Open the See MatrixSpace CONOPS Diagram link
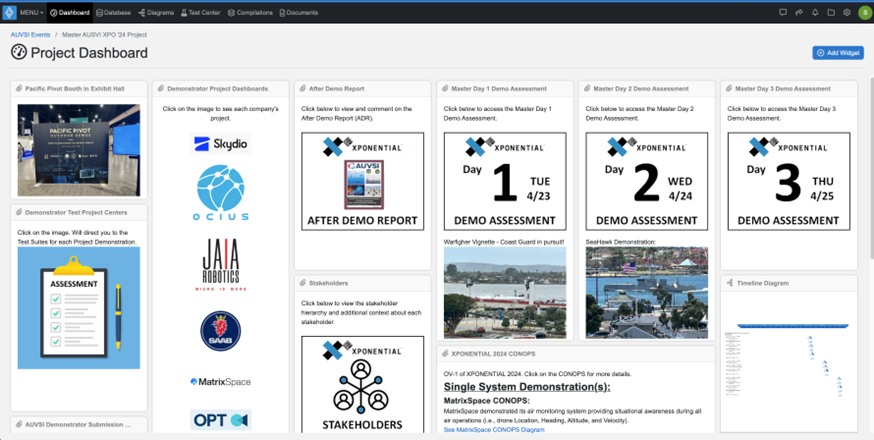874x440 pixels. [494, 429]
